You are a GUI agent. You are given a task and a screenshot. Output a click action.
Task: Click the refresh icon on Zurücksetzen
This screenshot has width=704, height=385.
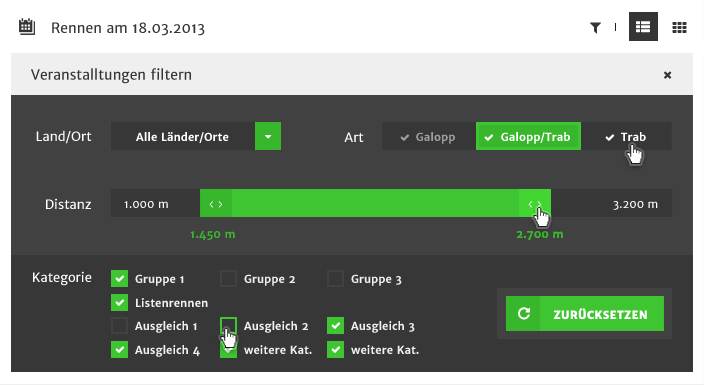pyautogui.click(x=524, y=314)
